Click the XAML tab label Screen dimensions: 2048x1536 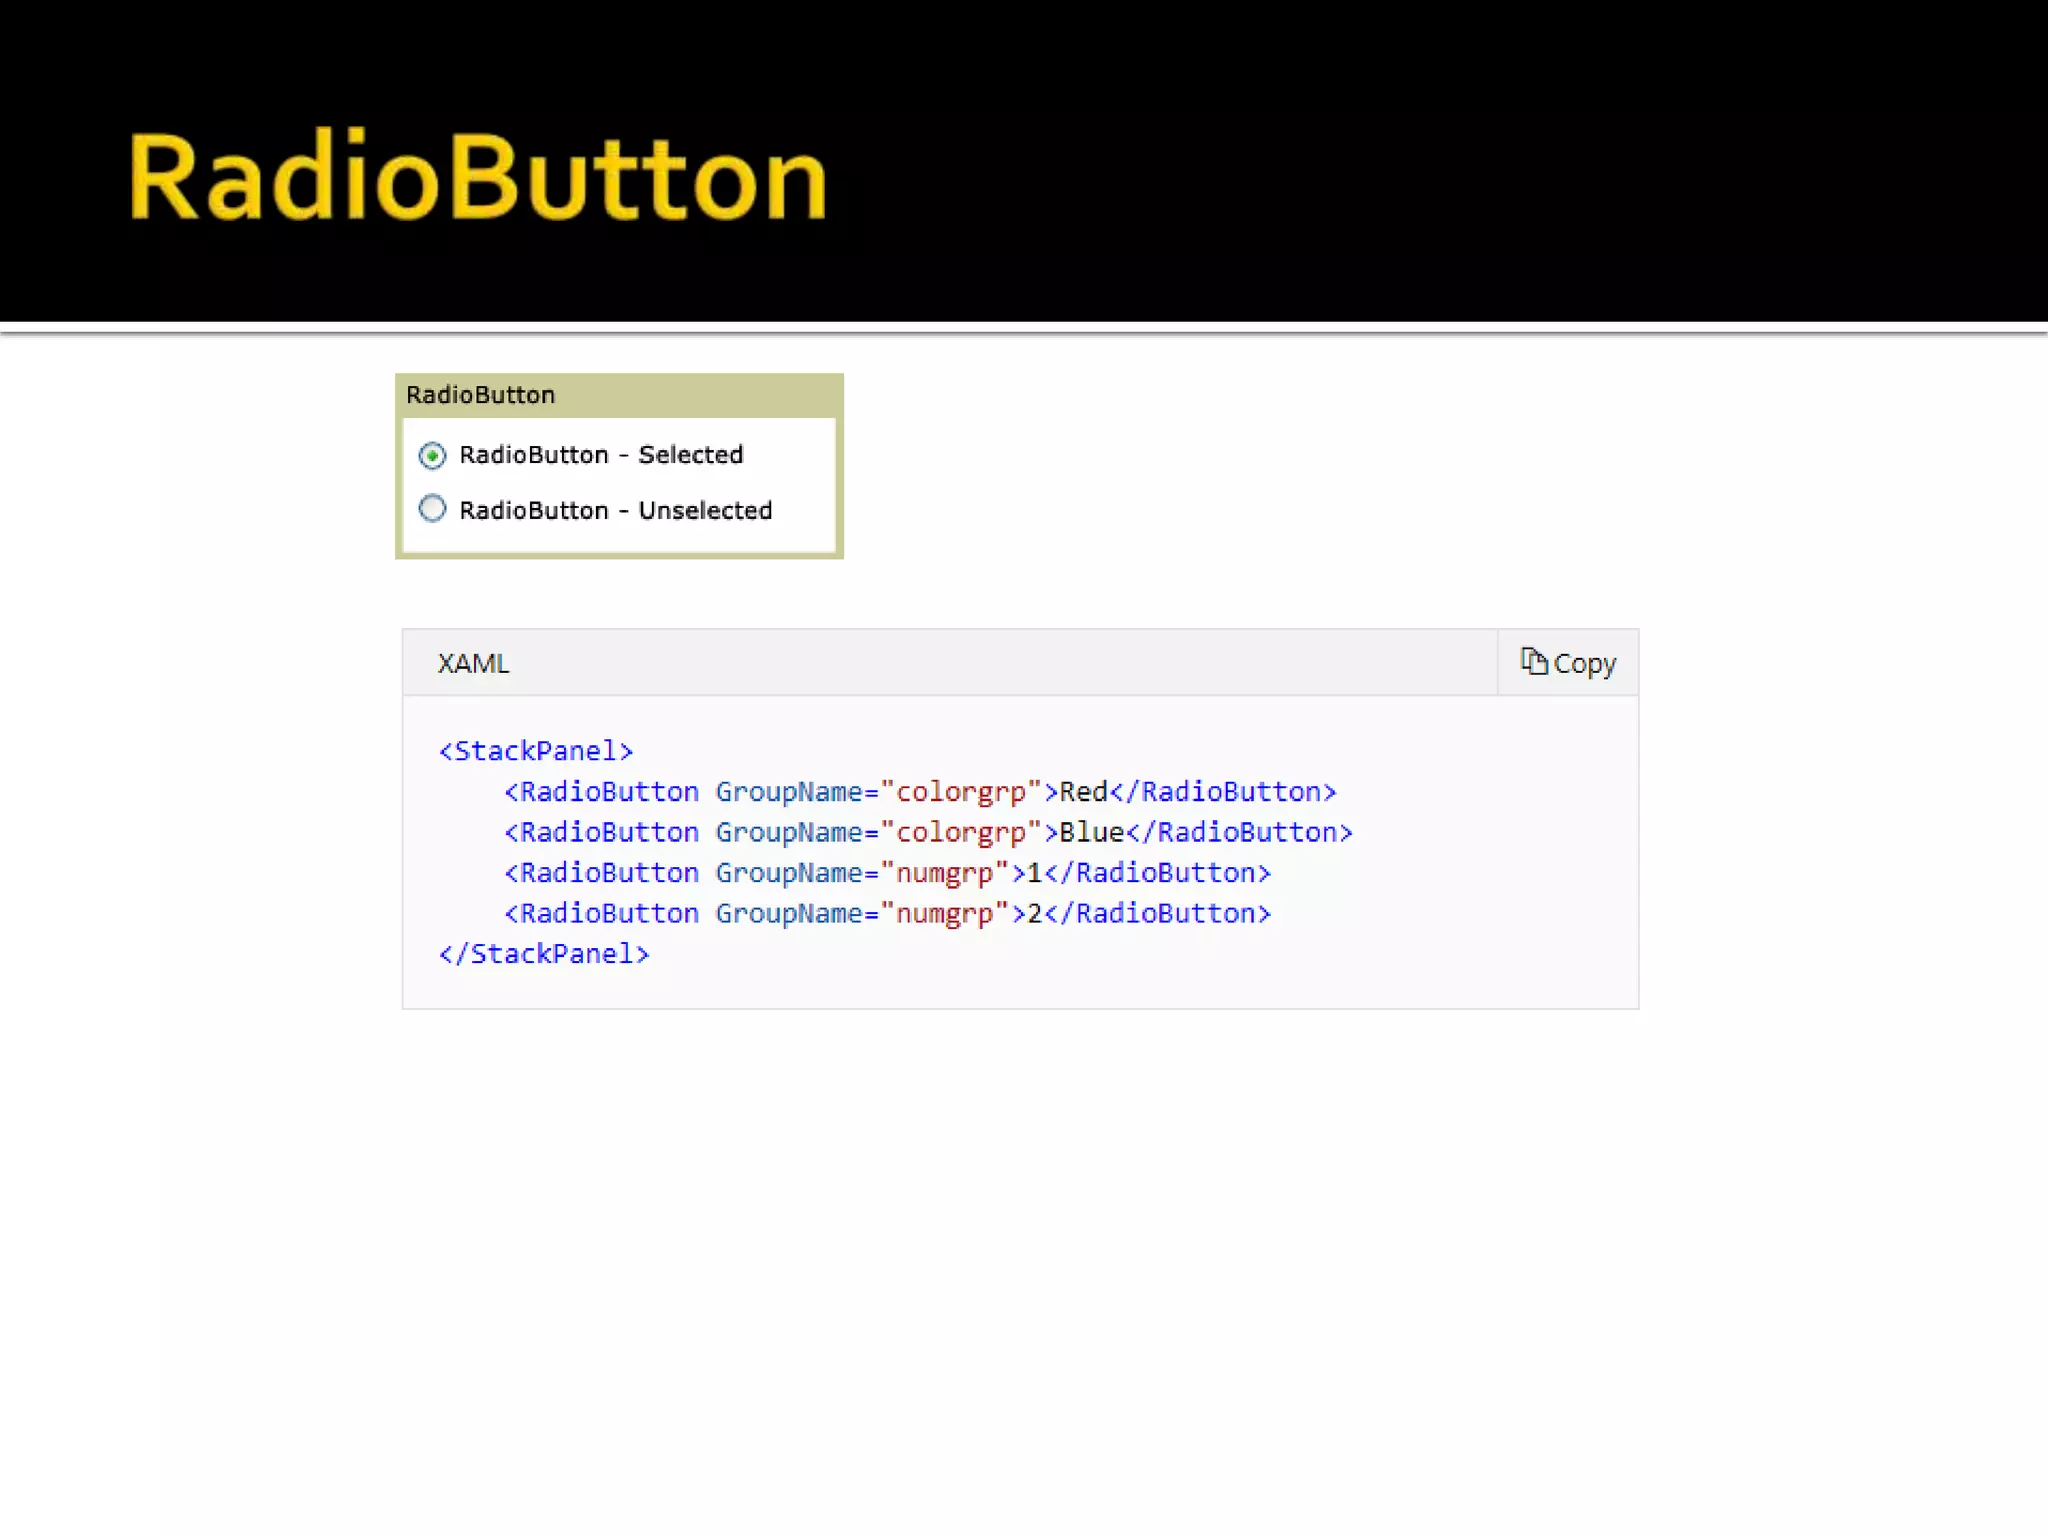(x=473, y=663)
